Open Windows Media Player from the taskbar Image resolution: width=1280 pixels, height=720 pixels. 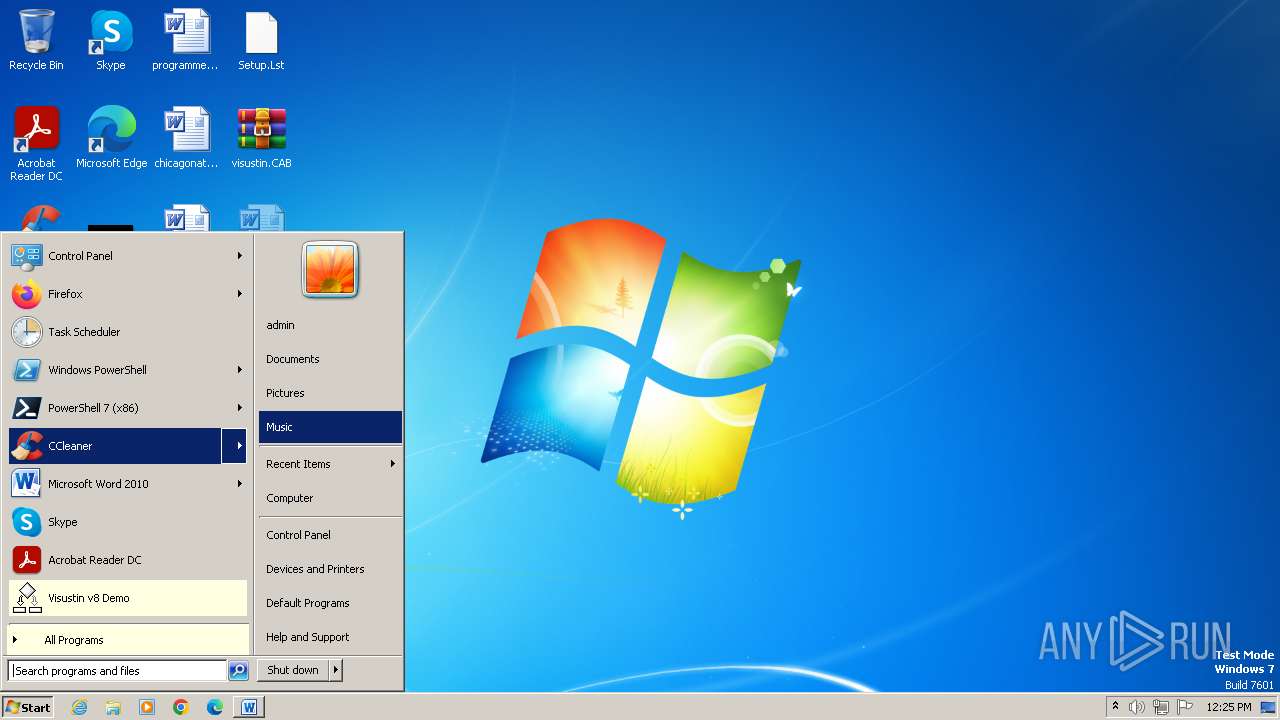pos(147,707)
